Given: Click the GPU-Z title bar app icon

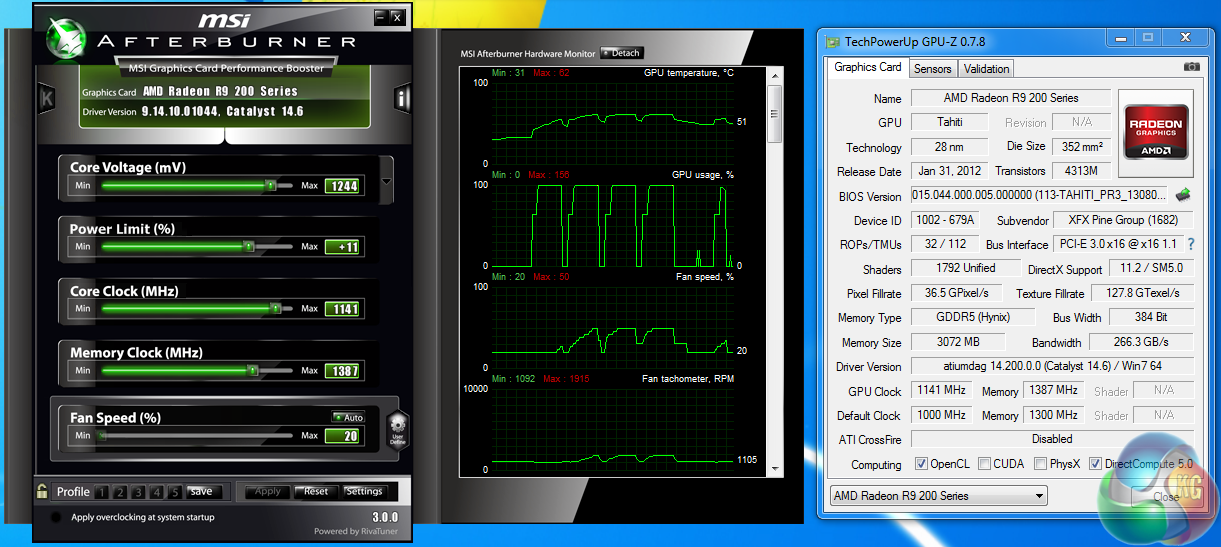Looking at the screenshot, I should (832, 41).
